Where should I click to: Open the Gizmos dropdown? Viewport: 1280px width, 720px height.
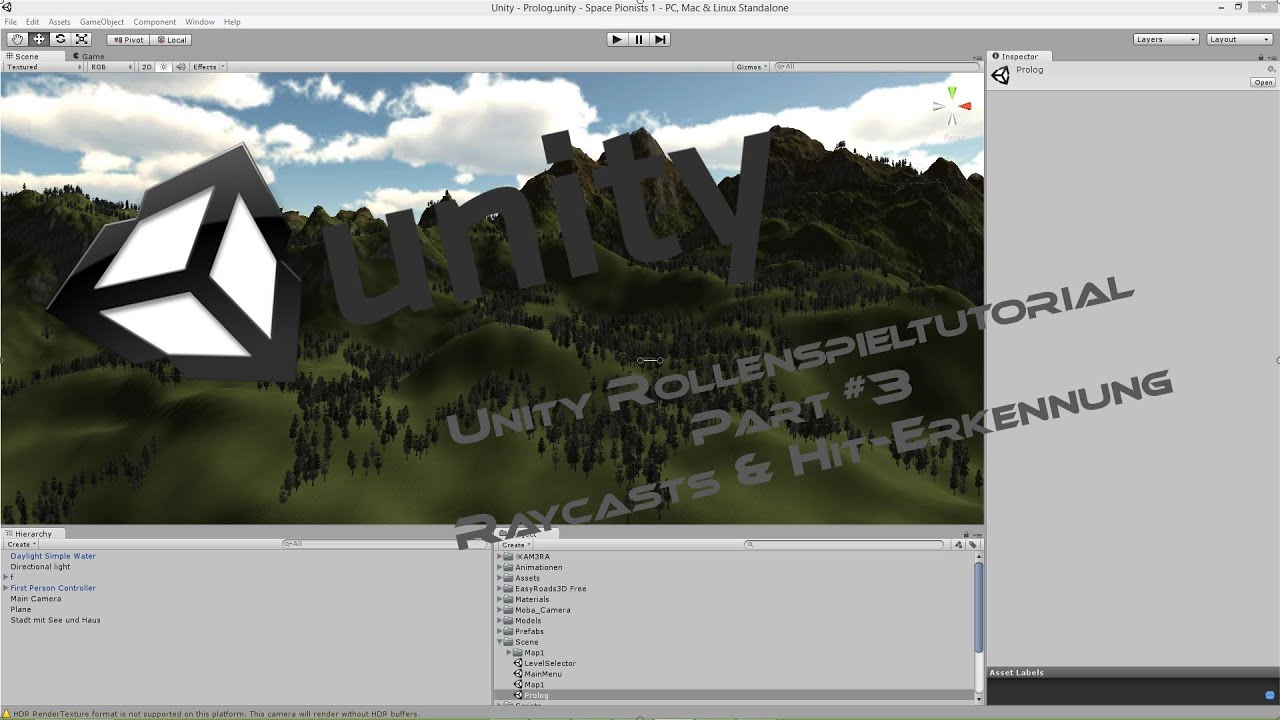pyautogui.click(x=751, y=67)
